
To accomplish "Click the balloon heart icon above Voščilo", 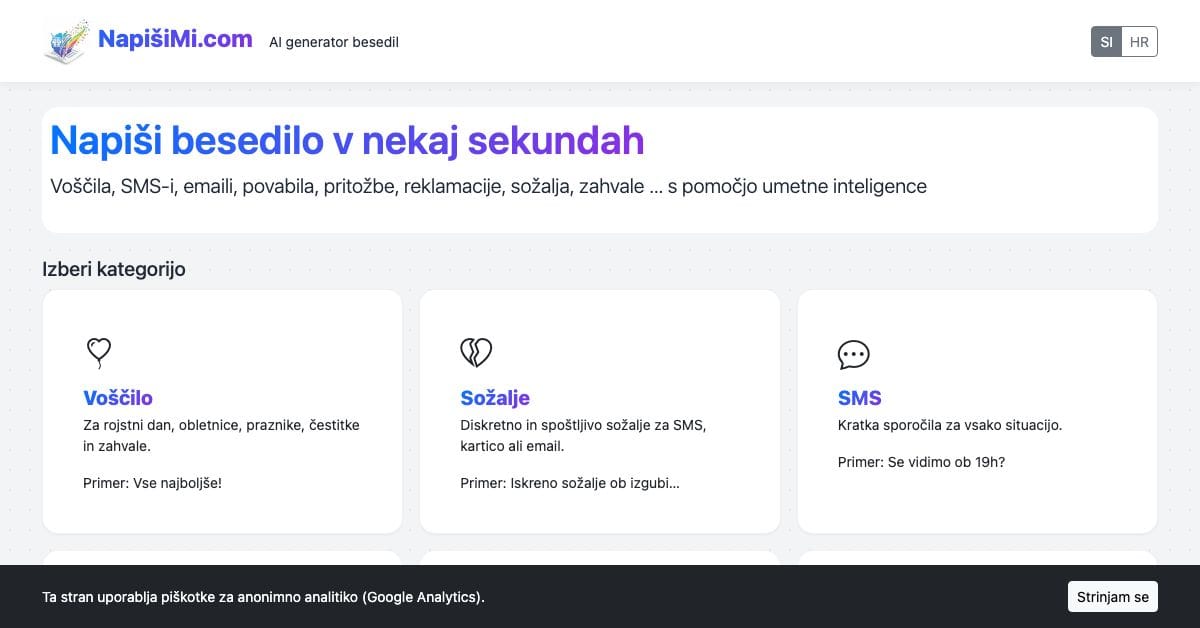I will click(x=98, y=352).
